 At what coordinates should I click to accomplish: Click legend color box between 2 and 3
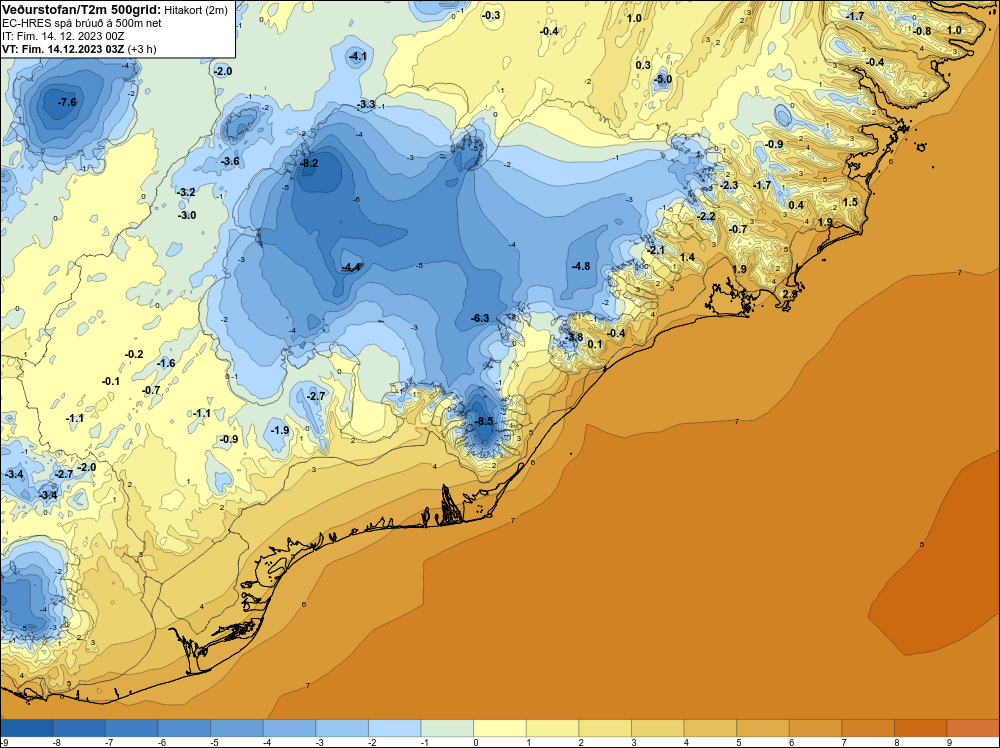point(606,728)
